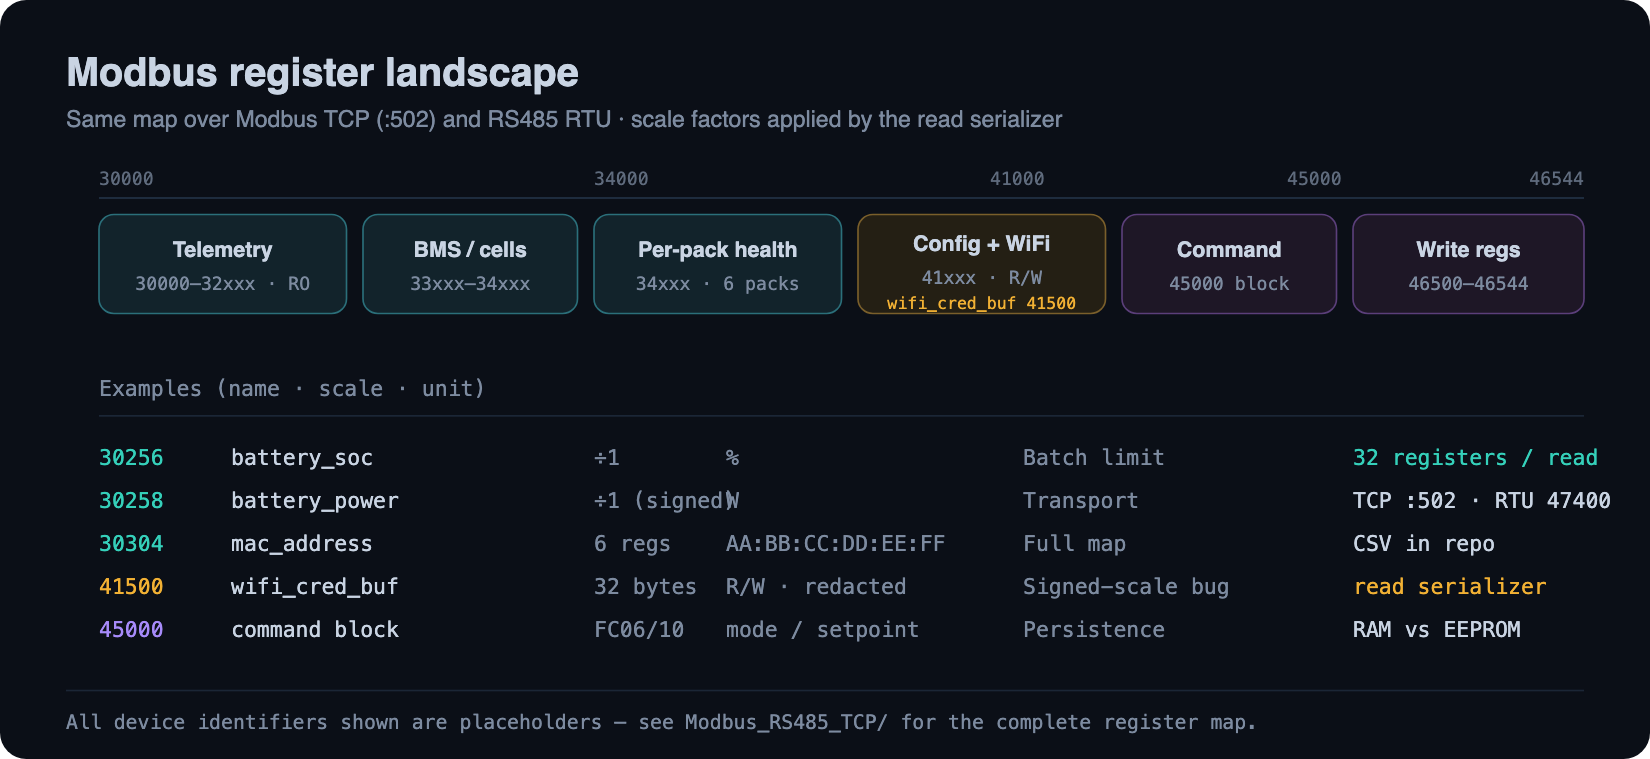The height and width of the screenshot is (759, 1650).
Task: Click the read serializer value
Action: pyautogui.click(x=1450, y=587)
